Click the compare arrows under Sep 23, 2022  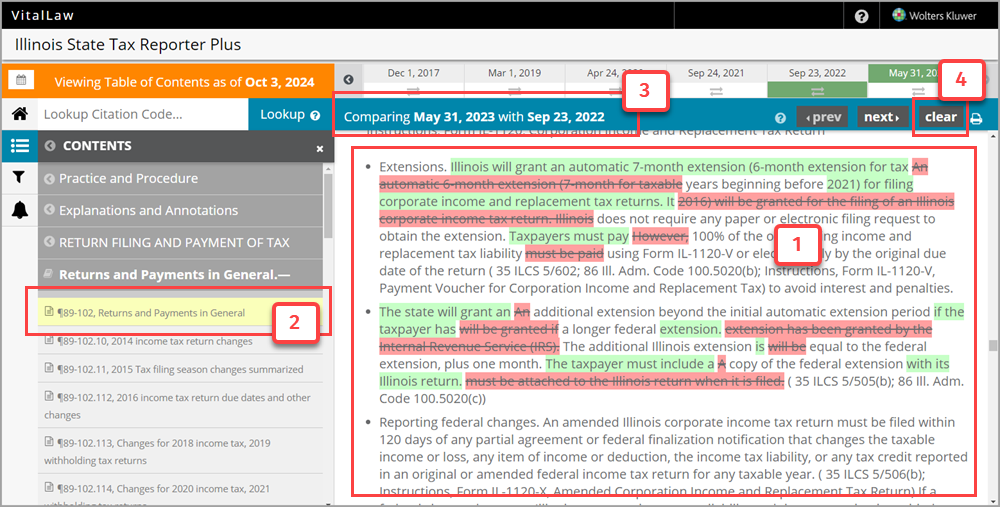click(x=817, y=91)
